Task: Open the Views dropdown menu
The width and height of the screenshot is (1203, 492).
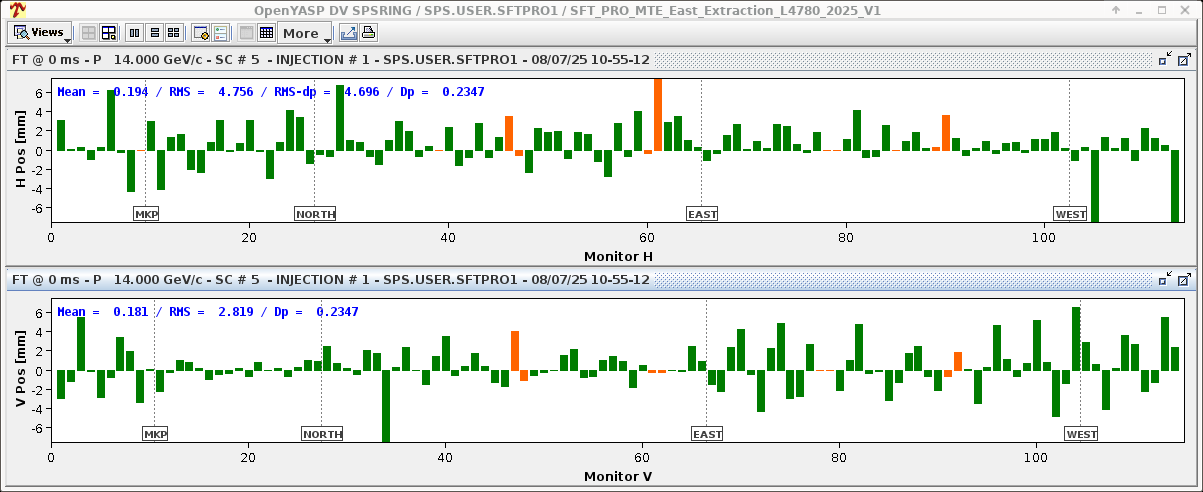Action: pos(41,33)
